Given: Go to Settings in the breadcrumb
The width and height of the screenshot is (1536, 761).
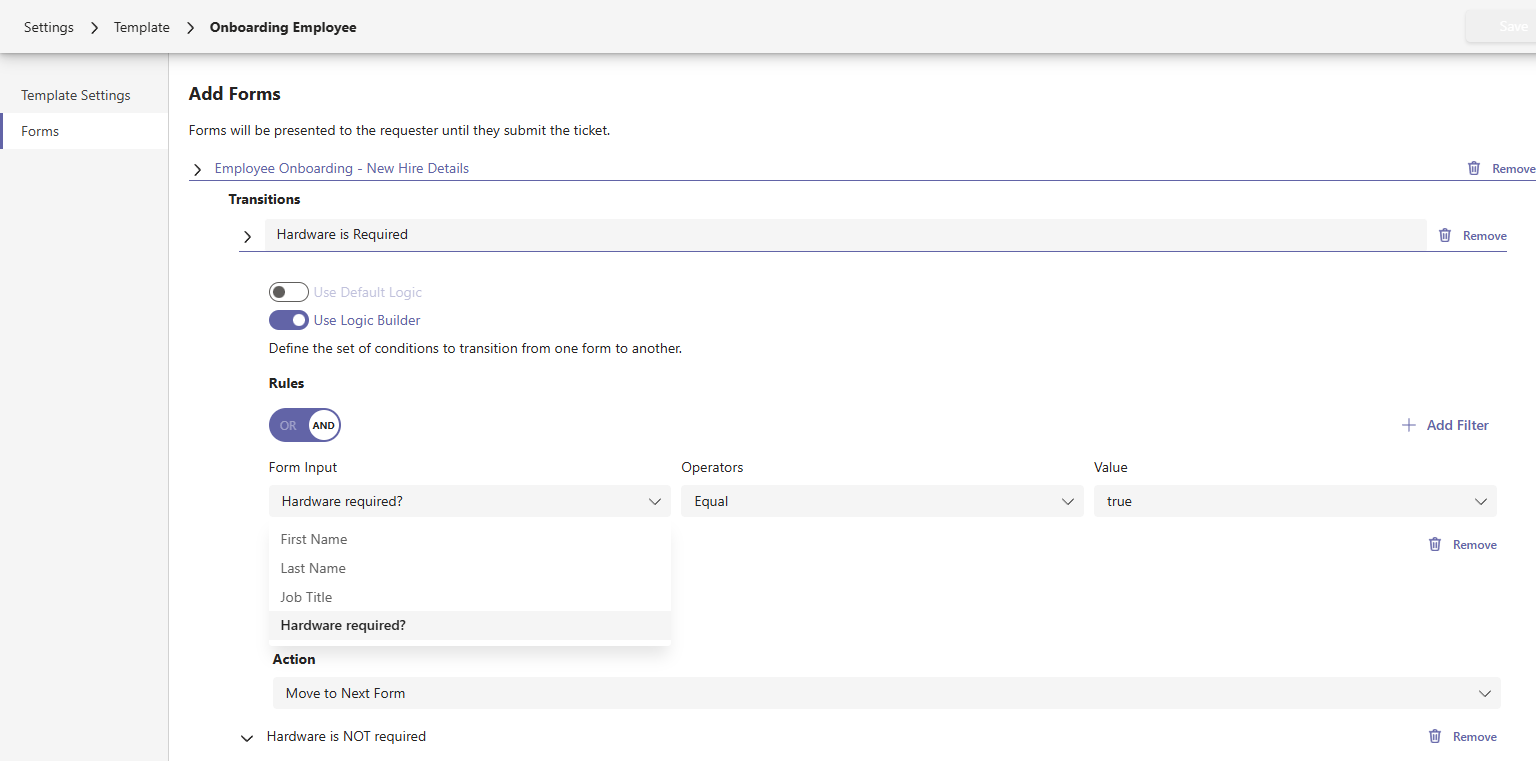Looking at the screenshot, I should pos(49,27).
